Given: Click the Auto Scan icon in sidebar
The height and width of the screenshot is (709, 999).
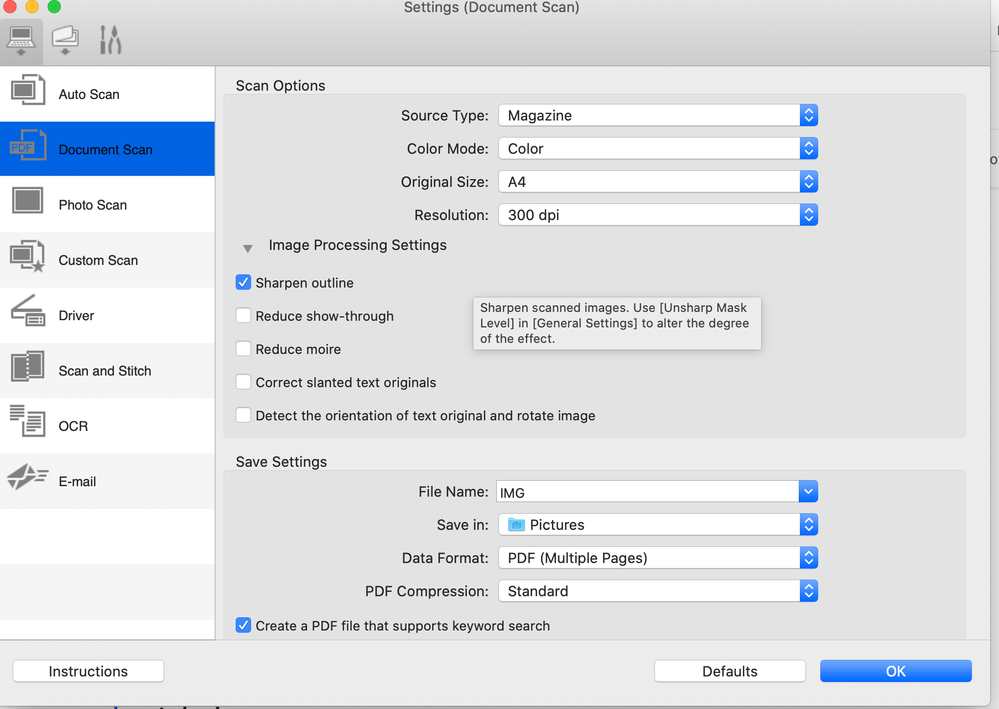Looking at the screenshot, I should [x=28, y=92].
